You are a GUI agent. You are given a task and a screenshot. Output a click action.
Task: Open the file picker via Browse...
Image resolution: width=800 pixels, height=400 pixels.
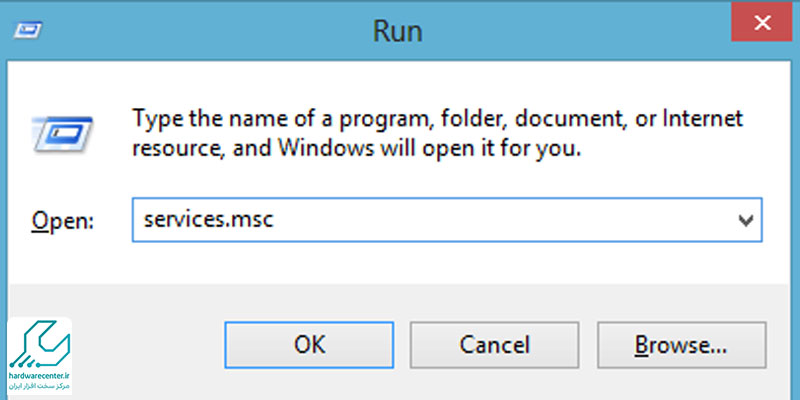tap(681, 345)
